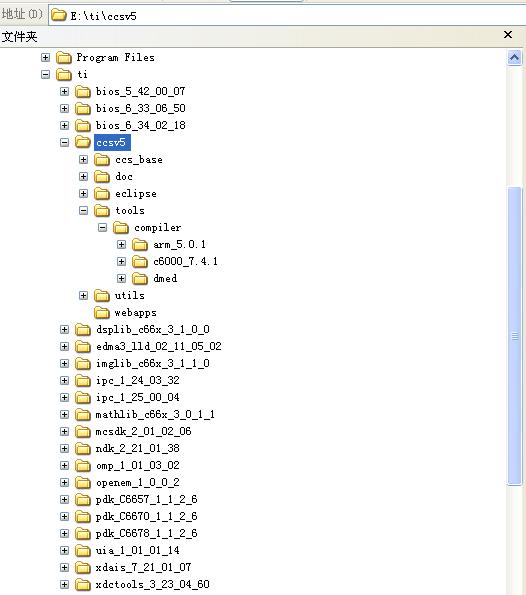
Task: Select the pdk_C6657_1_1_2_6 folder
Action: coord(146,500)
